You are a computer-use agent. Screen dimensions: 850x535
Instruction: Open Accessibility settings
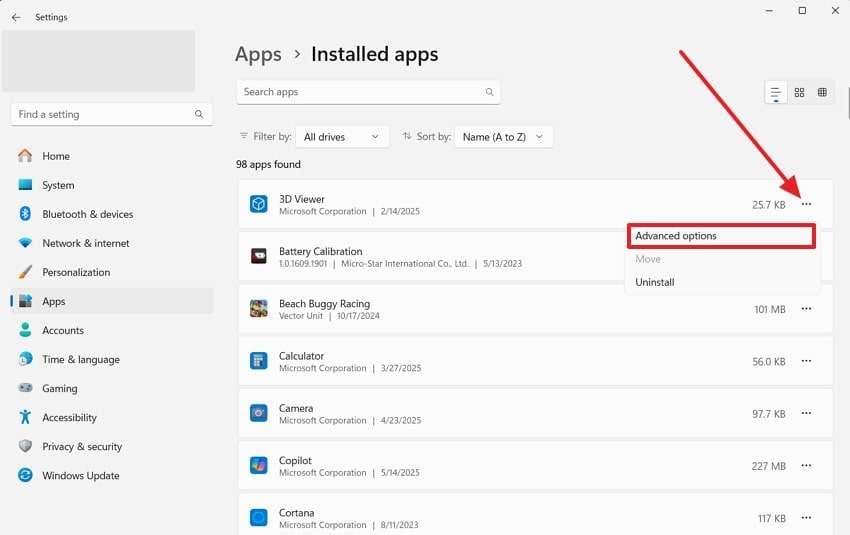click(x=111, y=417)
